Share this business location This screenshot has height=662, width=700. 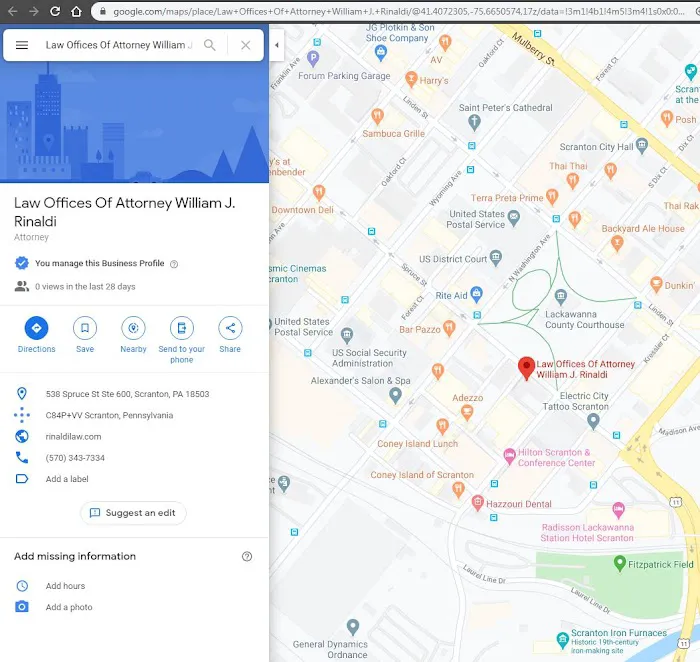point(230,328)
